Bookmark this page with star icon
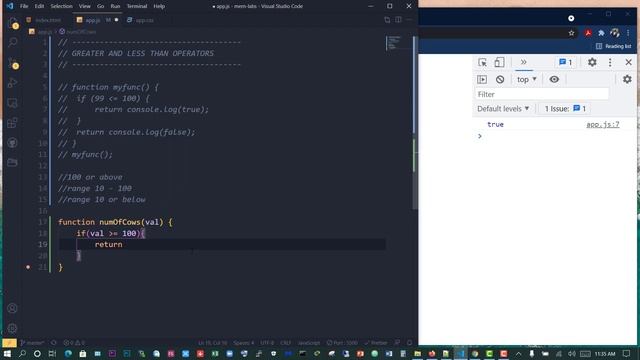The image size is (640, 360). [571, 33]
